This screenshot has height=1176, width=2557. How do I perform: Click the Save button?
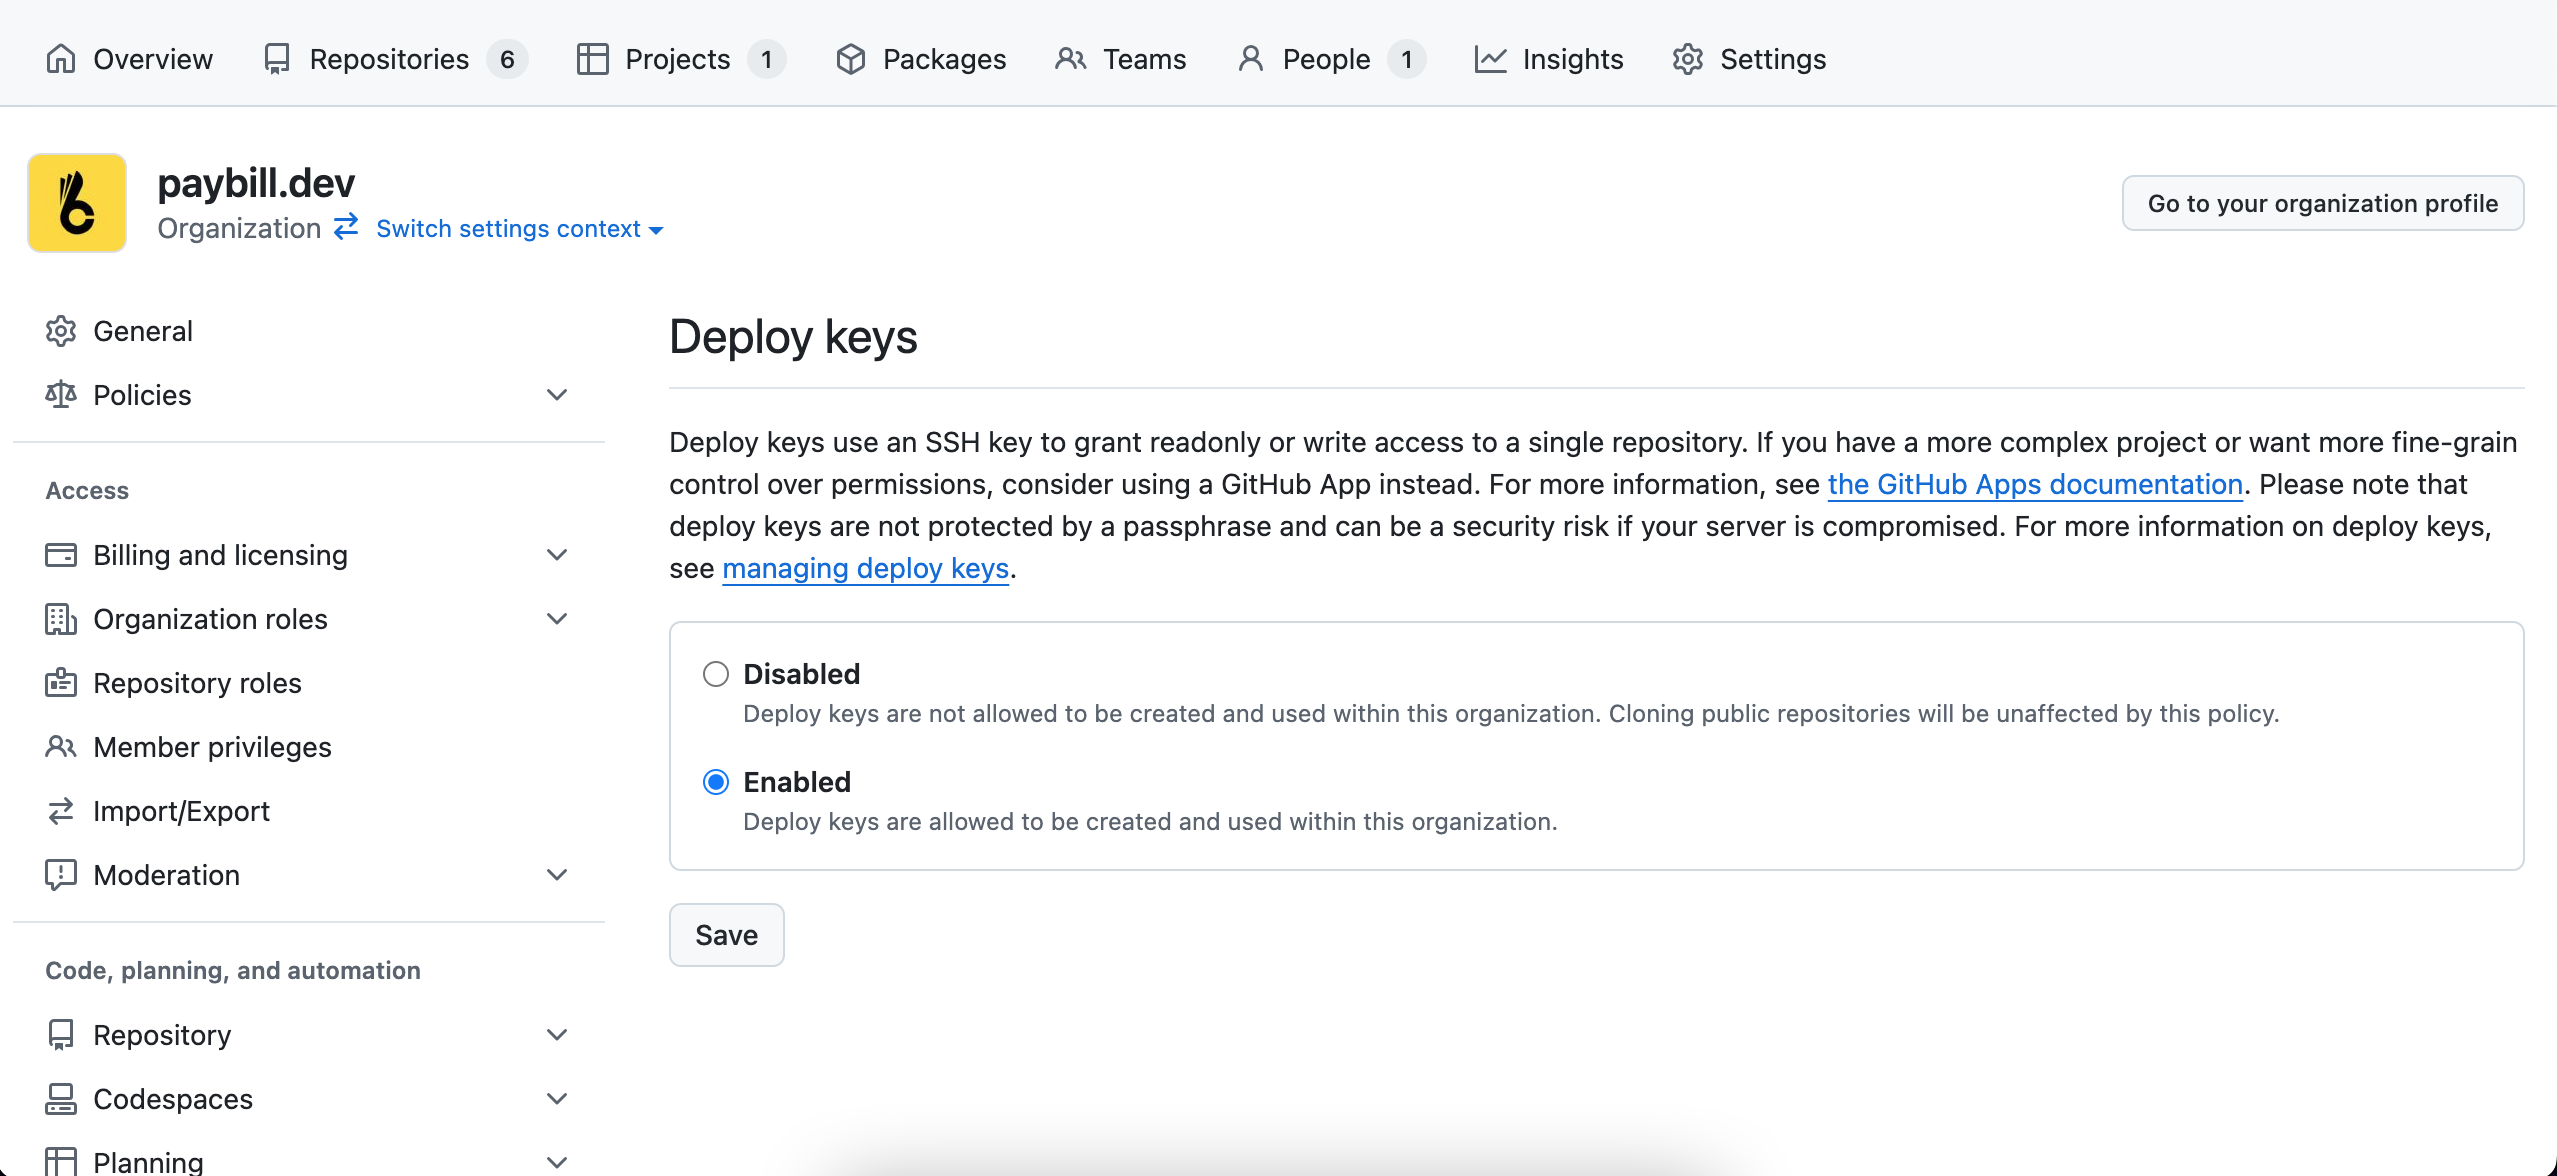(726, 934)
